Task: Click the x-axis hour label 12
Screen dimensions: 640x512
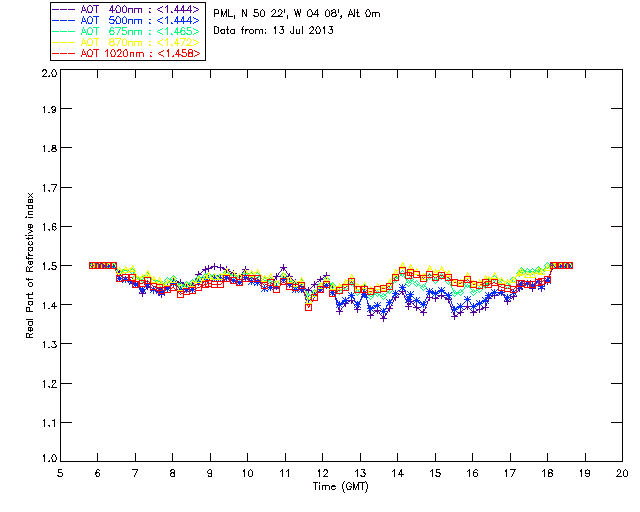Action: tap(322, 473)
